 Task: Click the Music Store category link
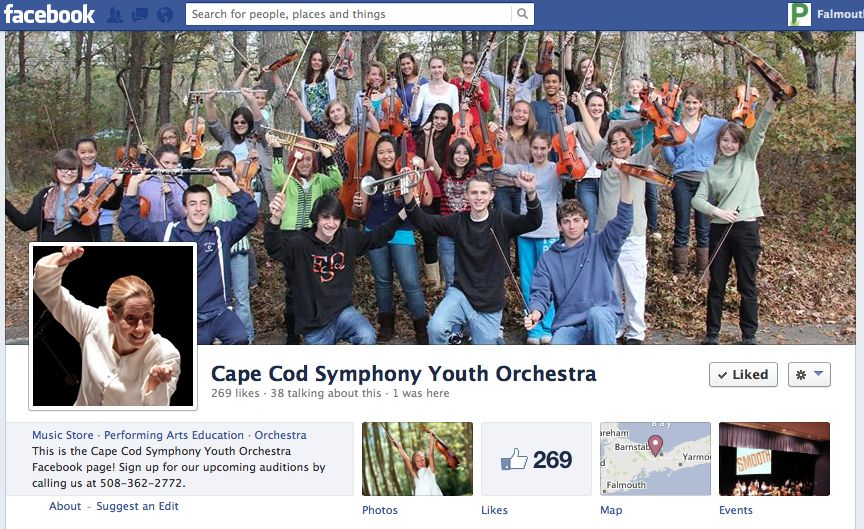63,435
